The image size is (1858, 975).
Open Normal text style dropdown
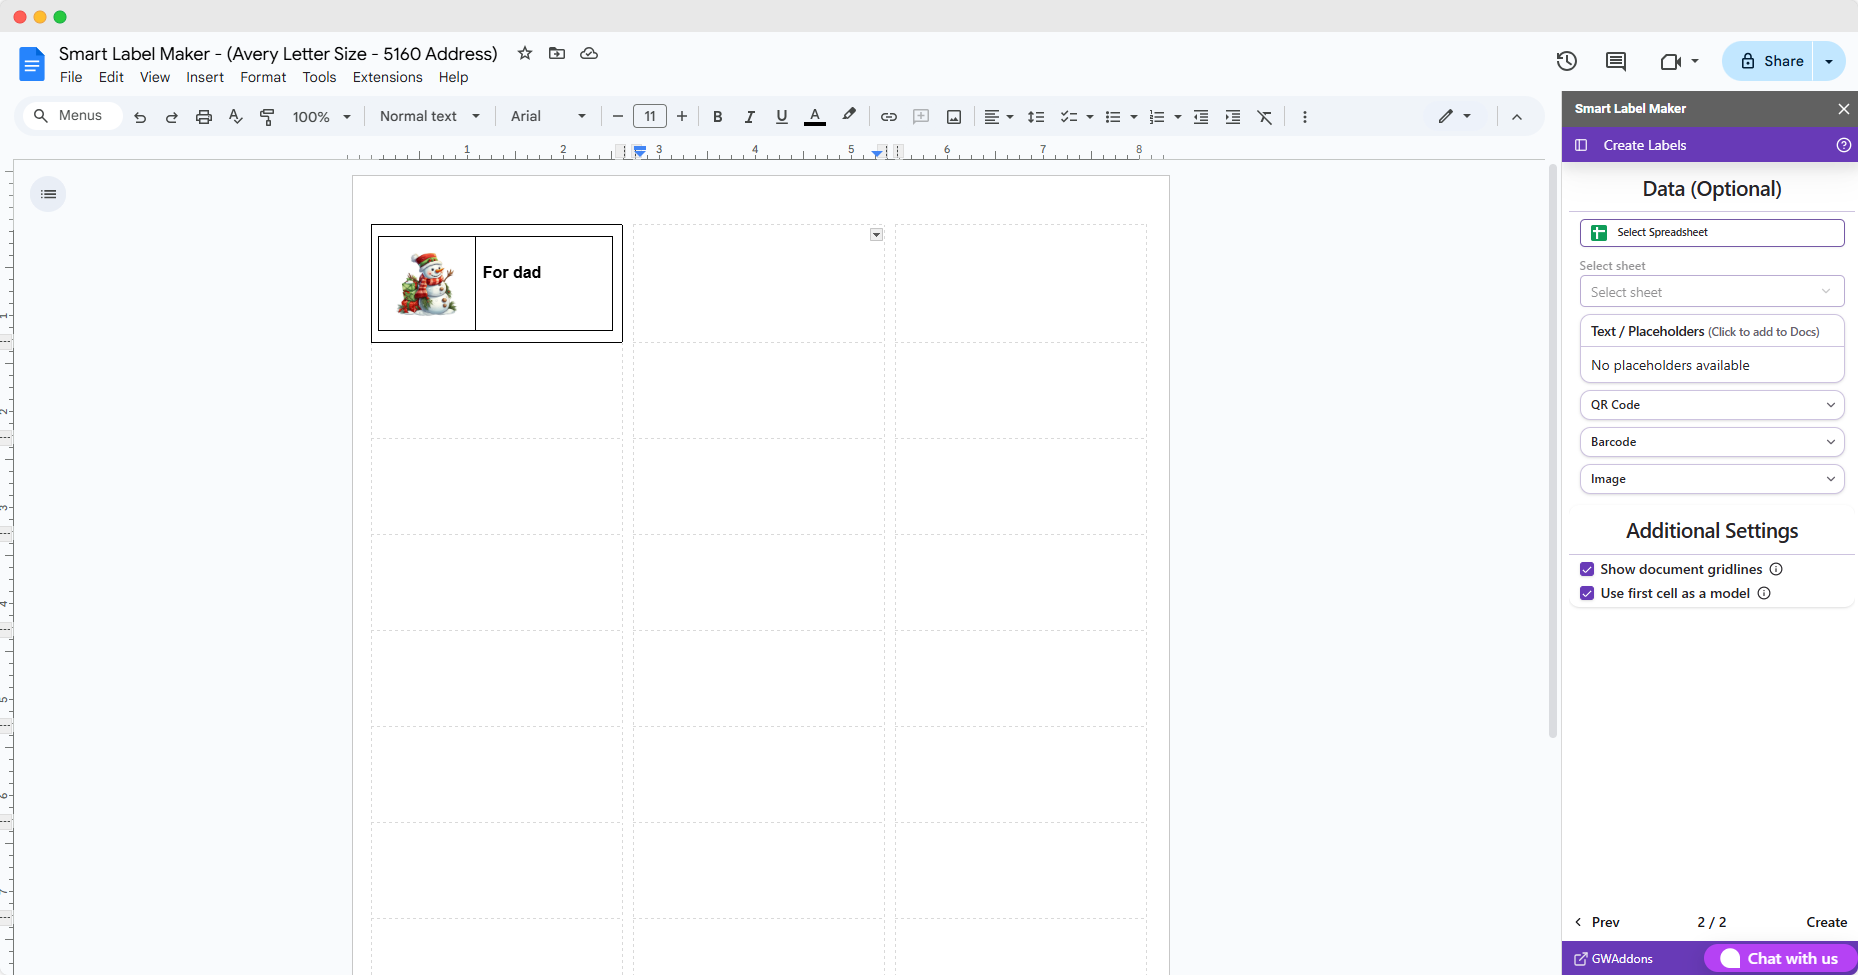click(430, 117)
